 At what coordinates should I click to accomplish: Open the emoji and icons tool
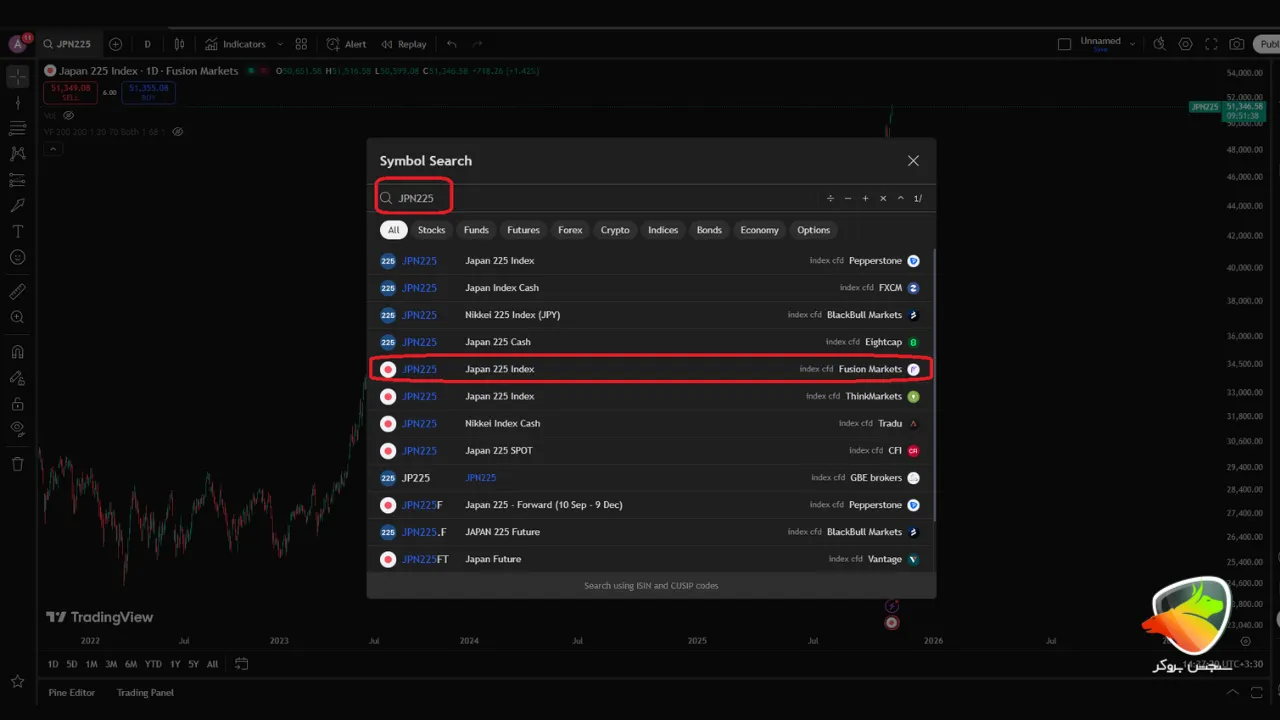pyautogui.click(x=17, y=257)
